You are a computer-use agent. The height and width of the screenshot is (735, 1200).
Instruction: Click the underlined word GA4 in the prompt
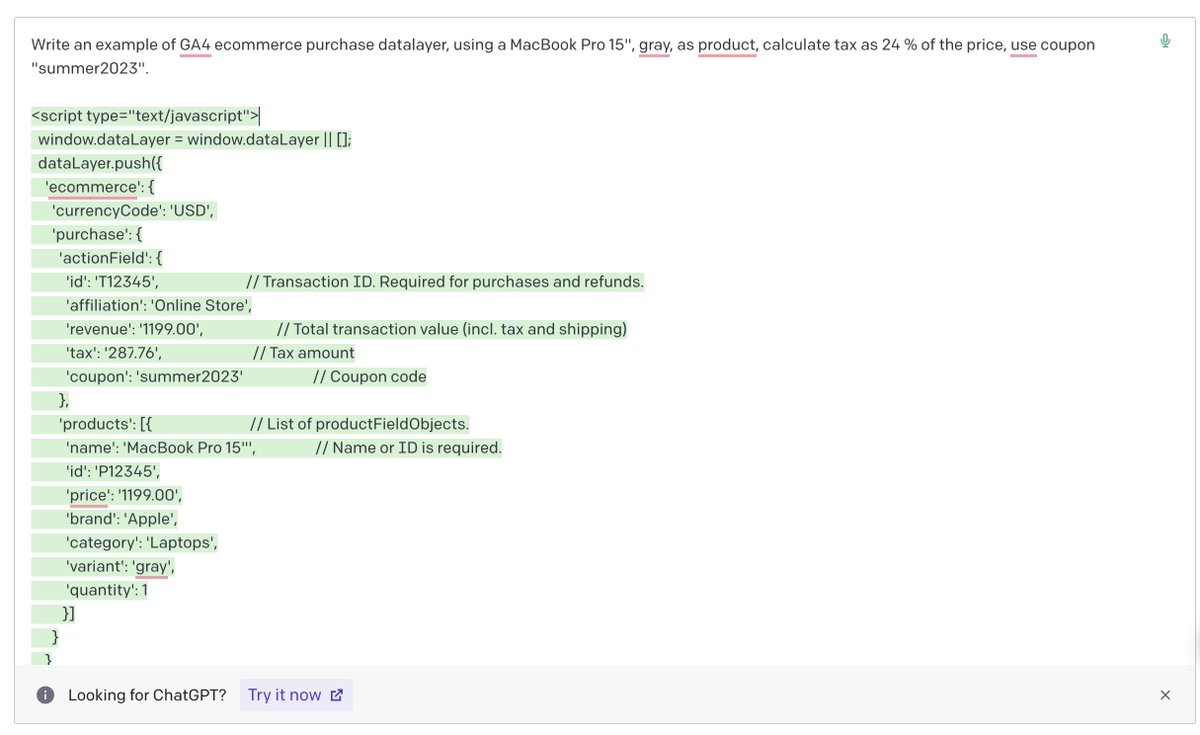pyautogui.click(x=195, y=45)
